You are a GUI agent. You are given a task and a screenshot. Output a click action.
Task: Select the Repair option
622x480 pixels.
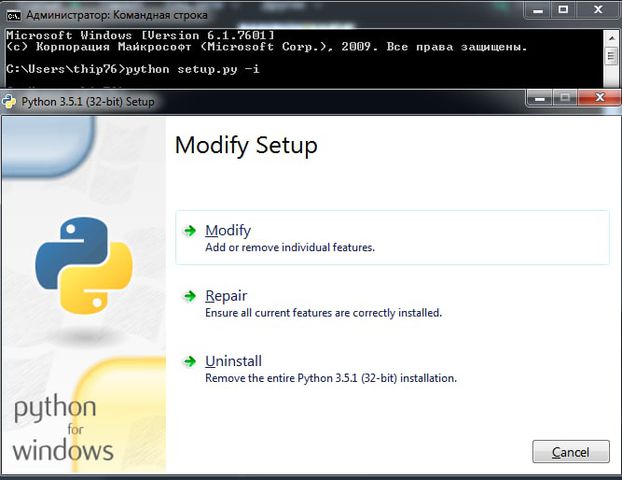point(226,296)
